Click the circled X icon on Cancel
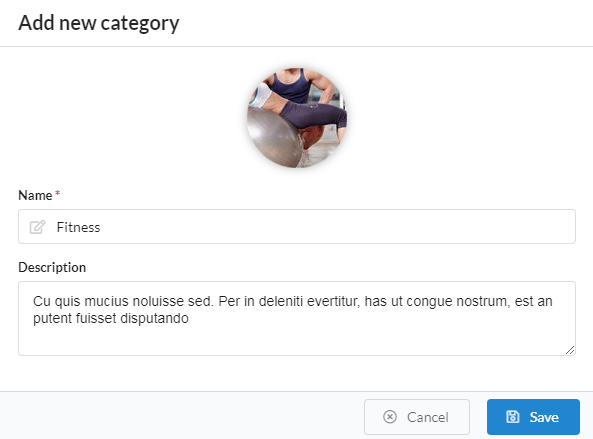 pos(390,417)
